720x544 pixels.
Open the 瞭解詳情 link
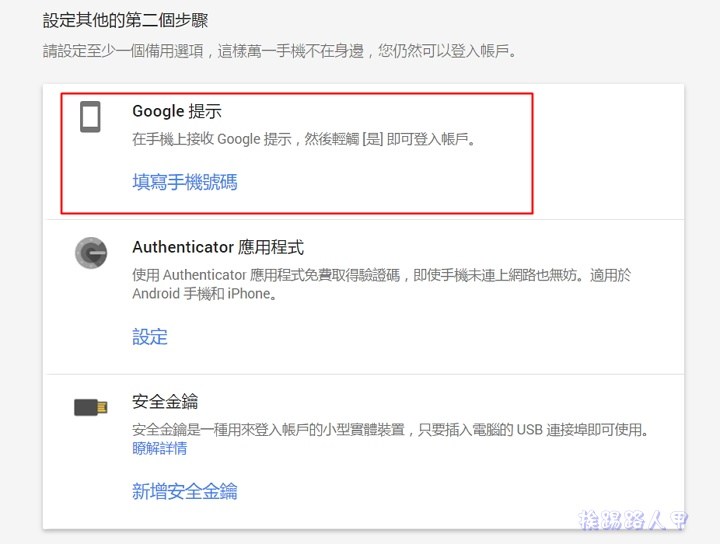[159, 448]
